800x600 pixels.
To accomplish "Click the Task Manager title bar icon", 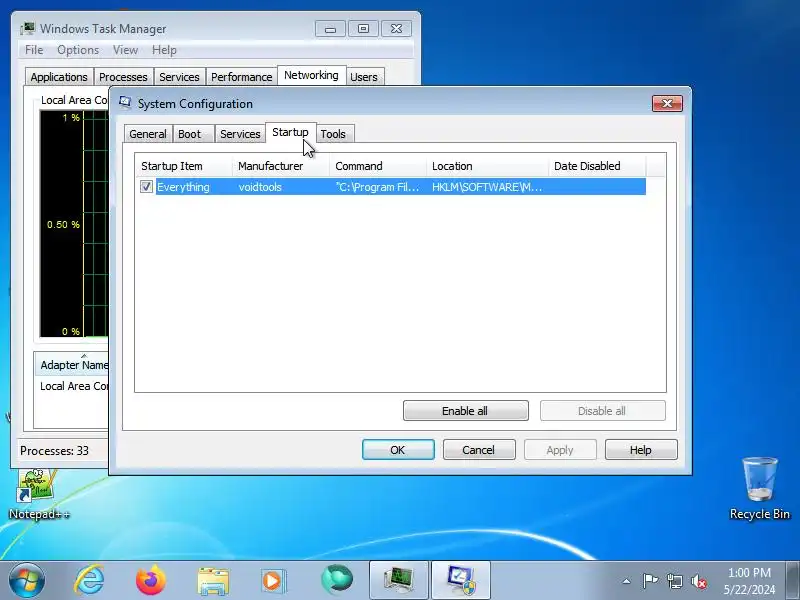I will 28,28.
